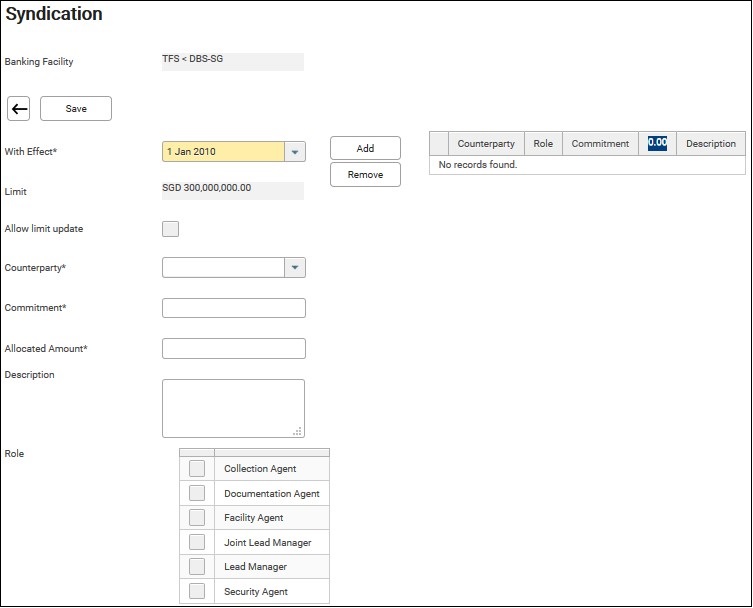Sort by the Counterparty column header
Screen dimensions: 753x608
click(x=486, y=144)
